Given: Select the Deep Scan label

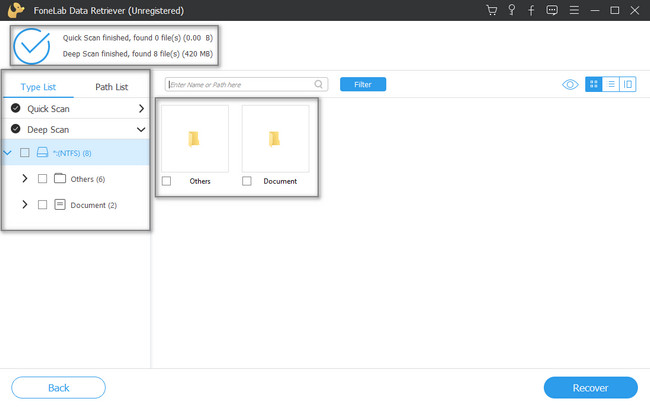Looking at the screenshot, I should coord(48,130).
